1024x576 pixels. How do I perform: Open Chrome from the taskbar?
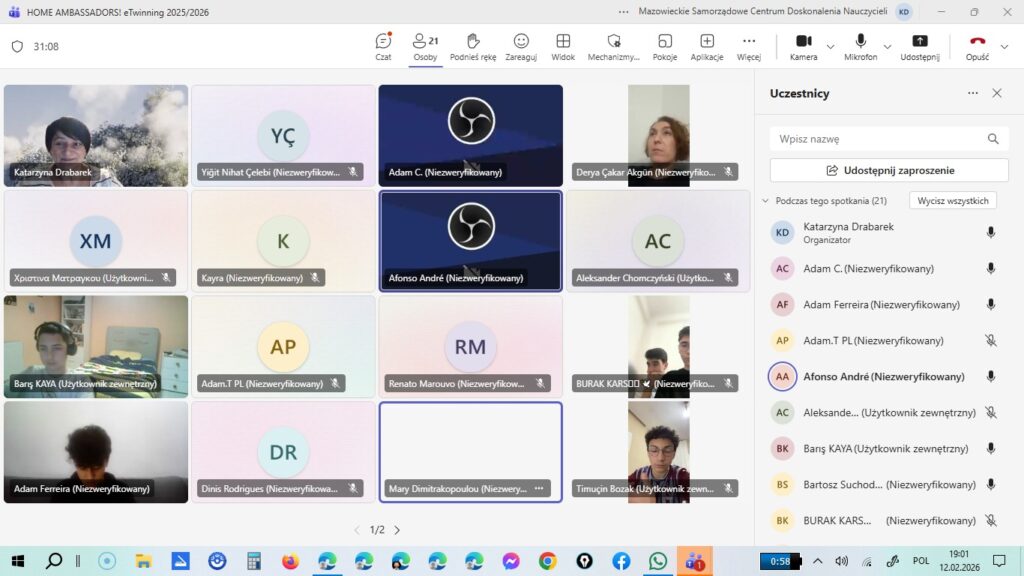[x=548, y=560]
